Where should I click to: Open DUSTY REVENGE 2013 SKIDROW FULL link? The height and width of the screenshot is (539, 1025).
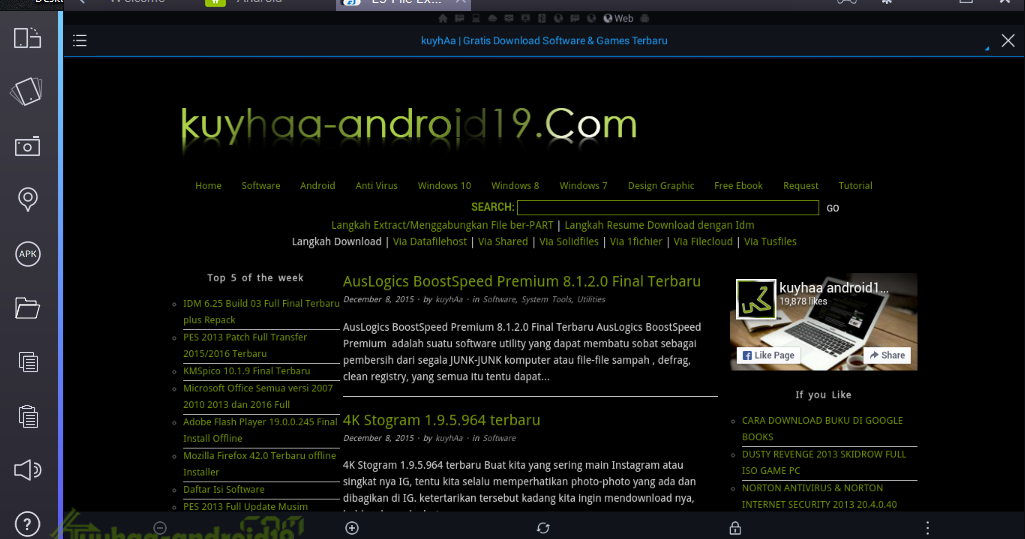pos(824,463)
